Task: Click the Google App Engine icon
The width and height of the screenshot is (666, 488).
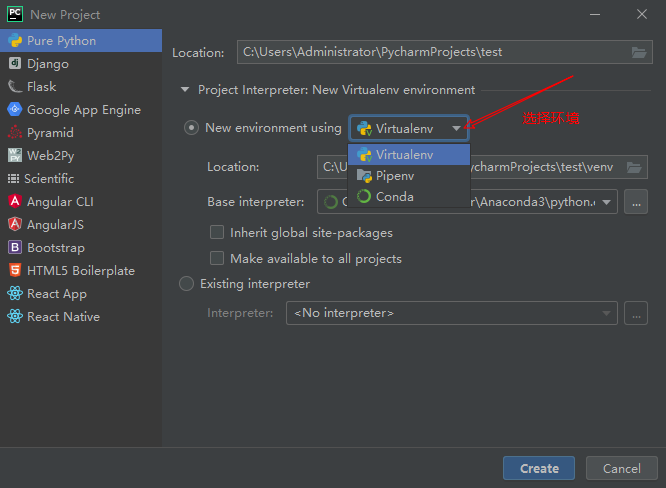Action: coord(15,109)
